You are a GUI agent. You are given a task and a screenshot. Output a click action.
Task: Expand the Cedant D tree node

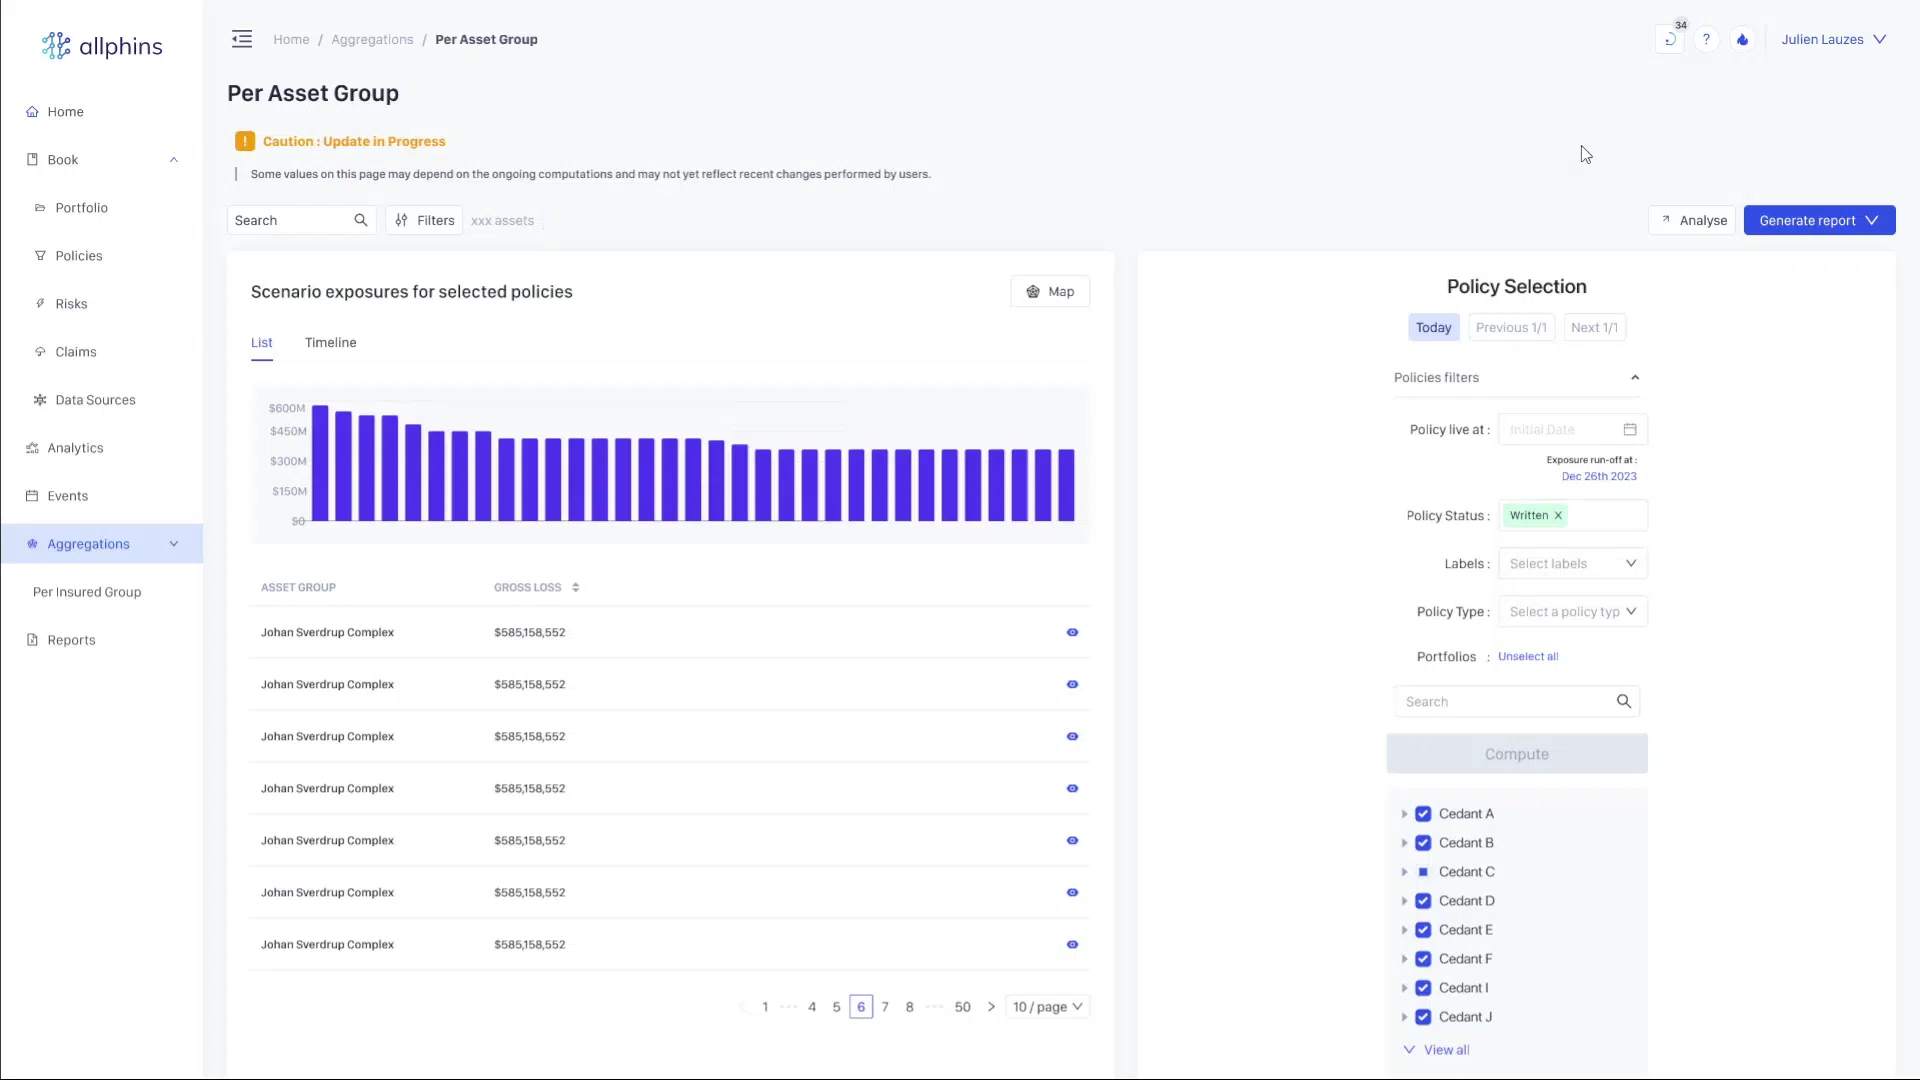pyautogui.click(x=1404, y=901)
